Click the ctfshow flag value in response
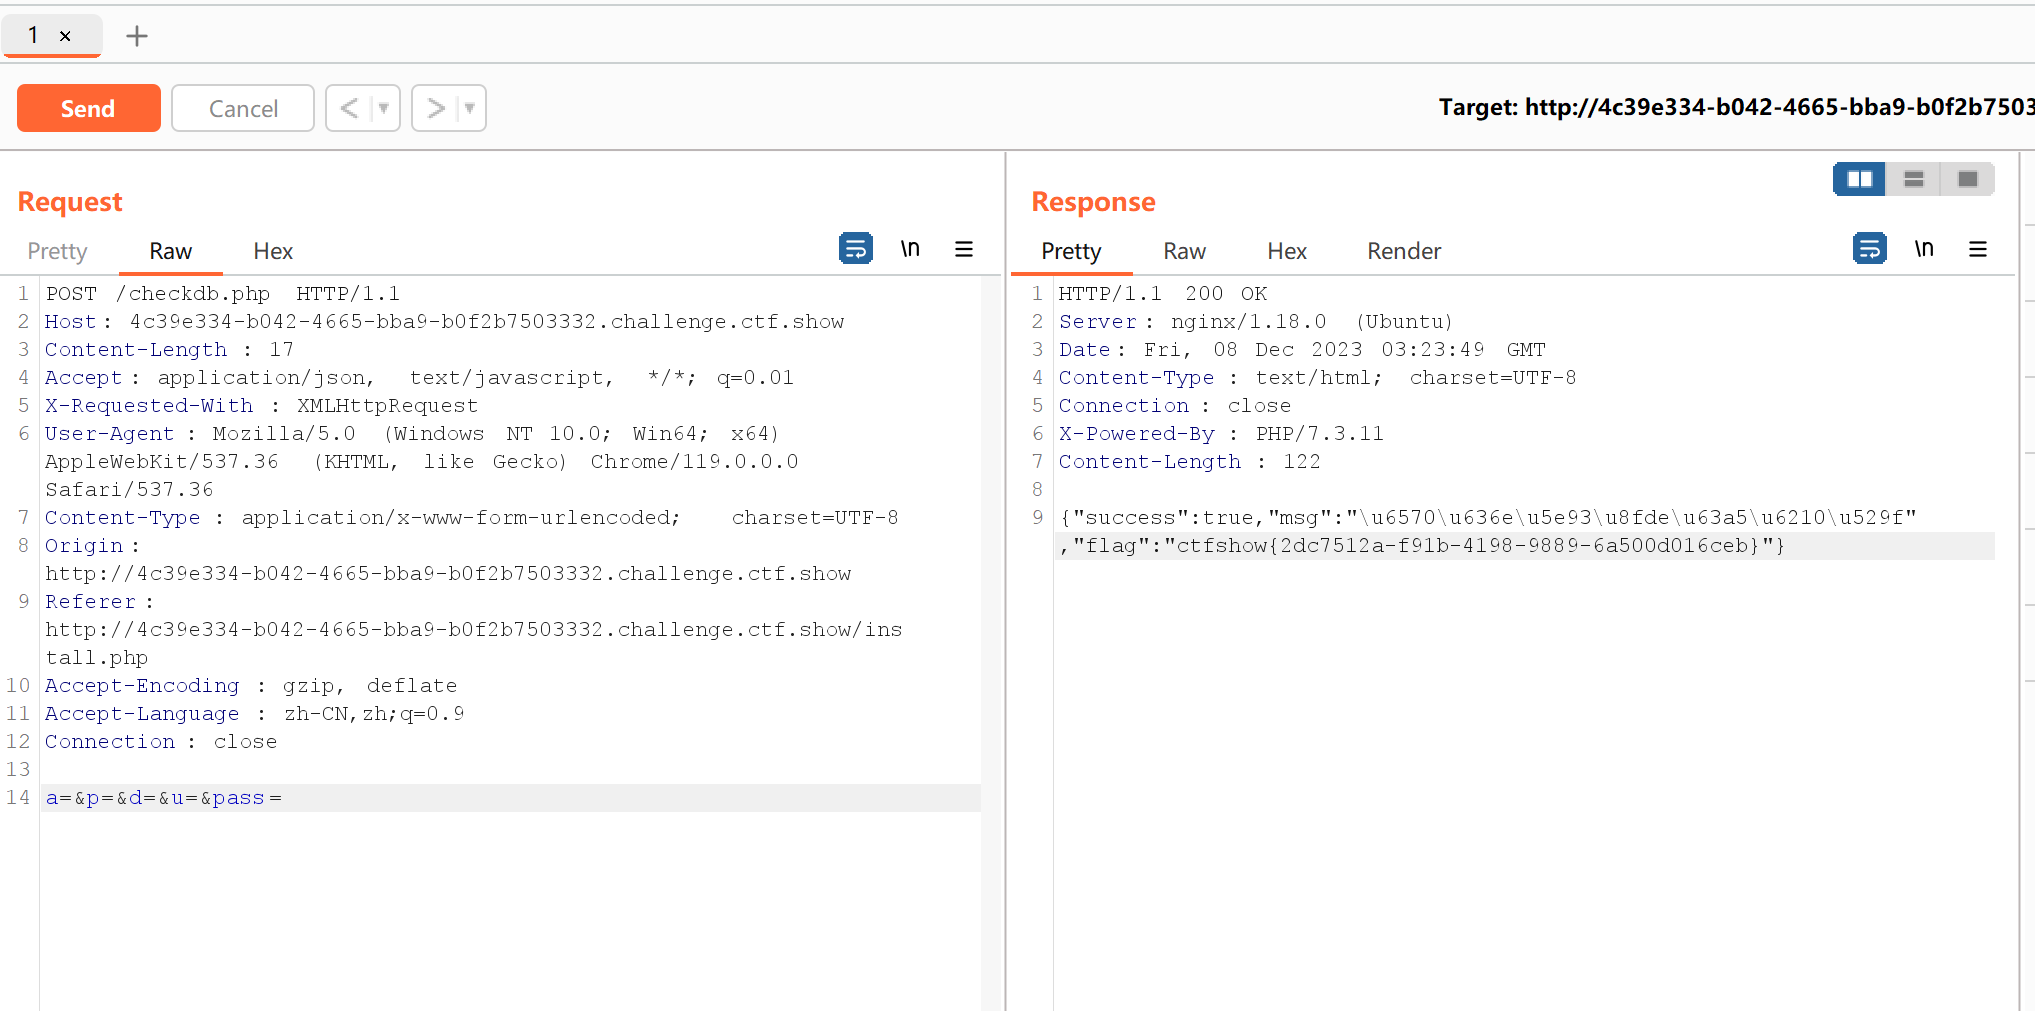Image resolution: width=2035 pixels, height=1011 pixels. 1468,546
